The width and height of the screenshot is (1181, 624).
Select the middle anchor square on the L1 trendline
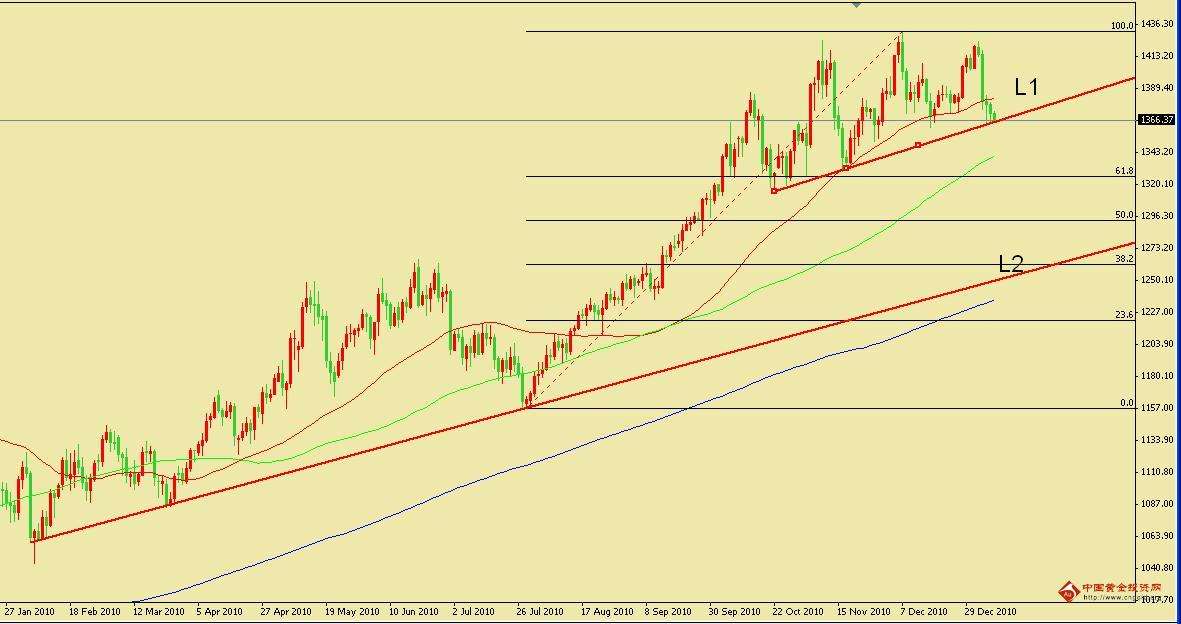pyautogui.click(x=846, y=168)
